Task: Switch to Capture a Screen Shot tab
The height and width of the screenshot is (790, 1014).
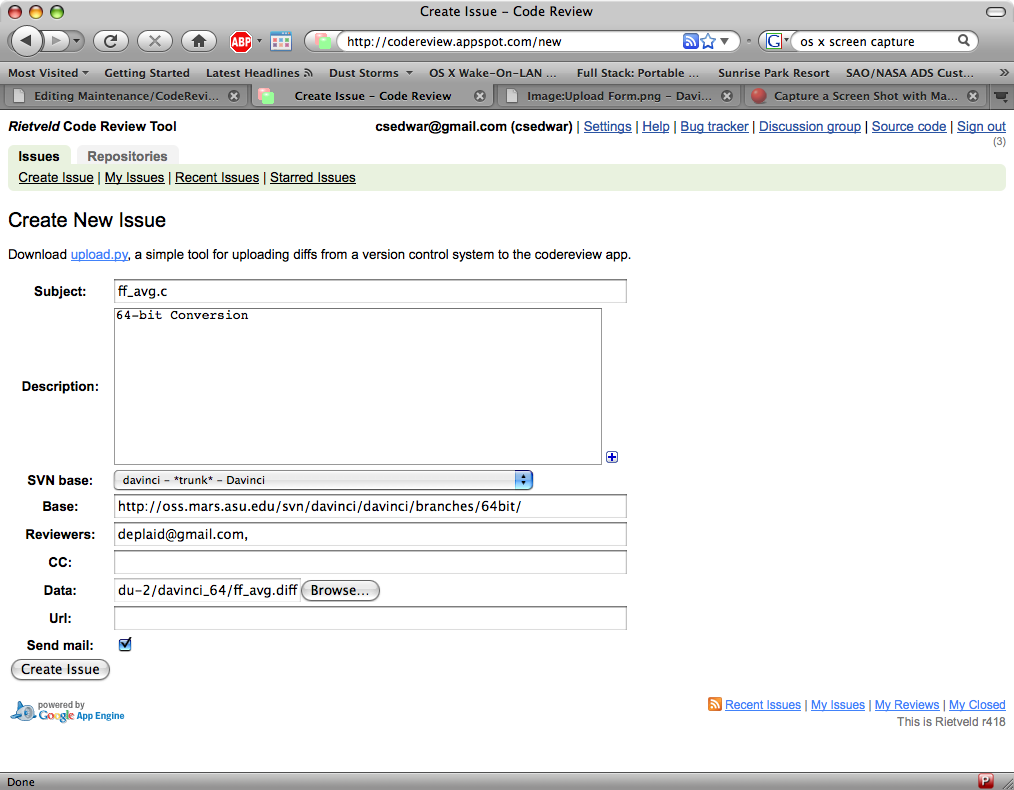Action: click(x=865, y=96)
